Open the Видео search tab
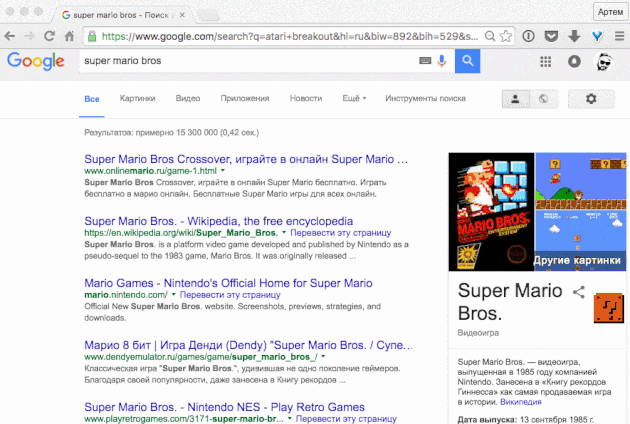Image resolution: width=630 pixels, height=424 pixels. [188, 98]
